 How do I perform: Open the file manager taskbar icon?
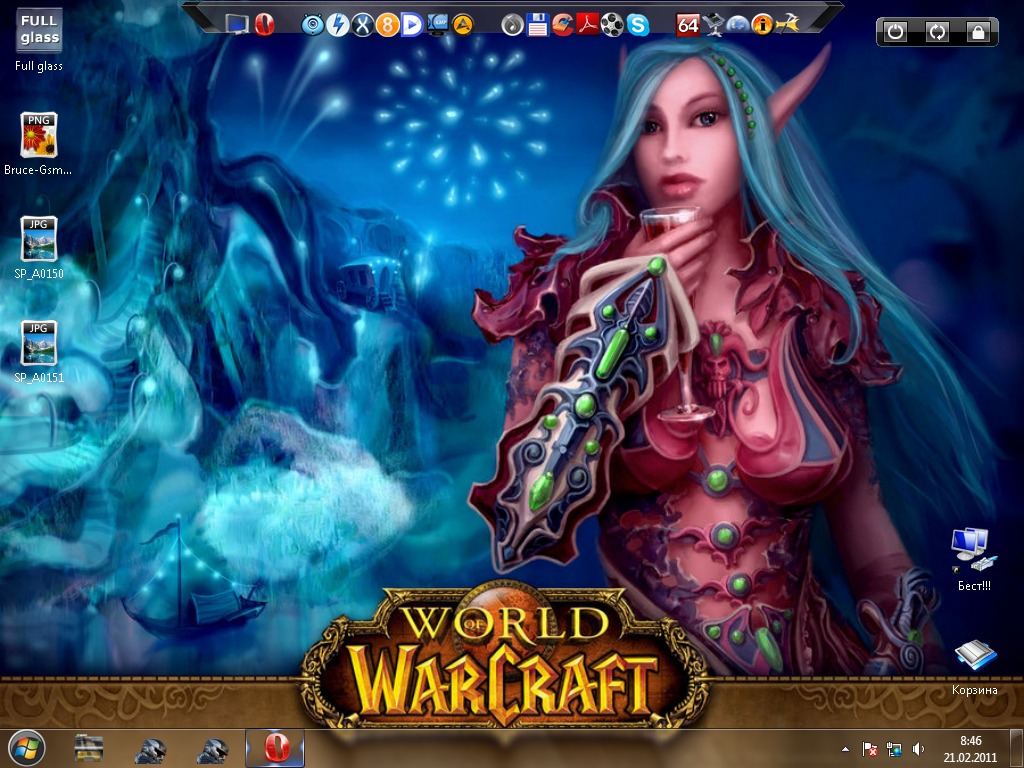[x=89, y=748]
